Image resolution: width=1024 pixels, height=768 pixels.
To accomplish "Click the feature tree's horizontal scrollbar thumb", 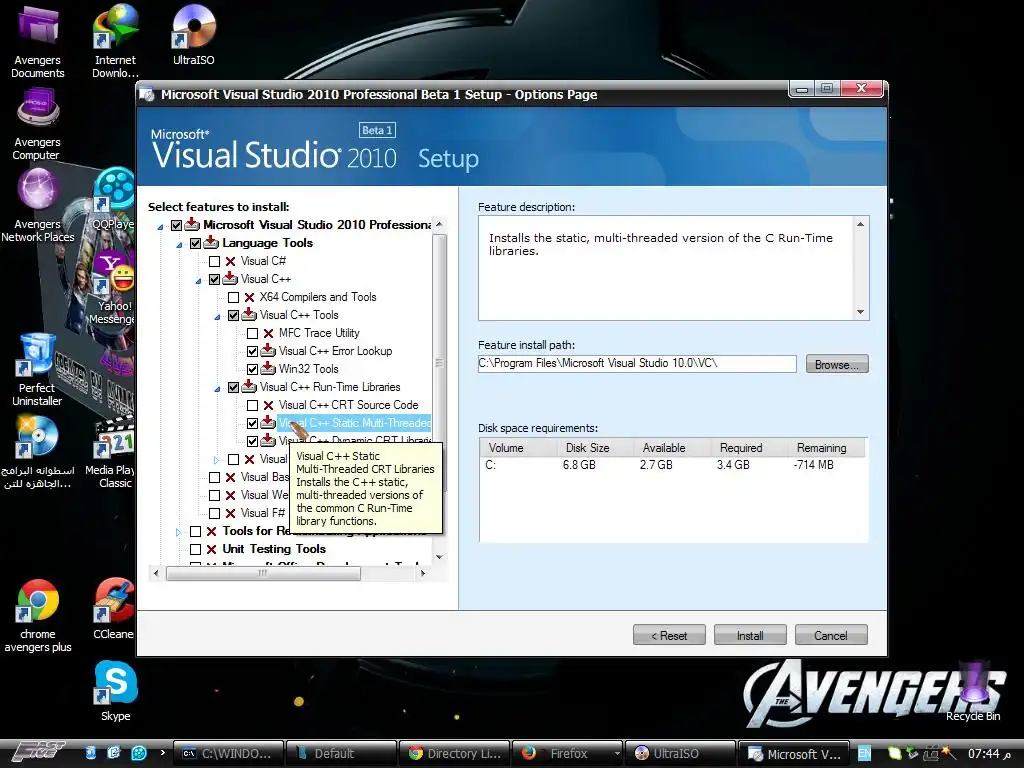I will click(x=263, y=573).
